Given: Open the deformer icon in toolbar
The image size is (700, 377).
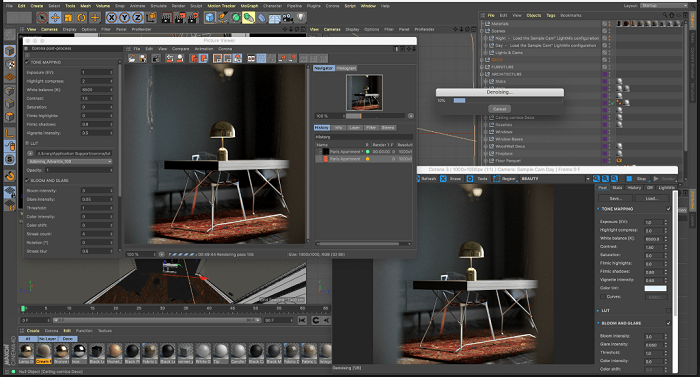Looking at the screenshot, I should (x=262, y=17).
